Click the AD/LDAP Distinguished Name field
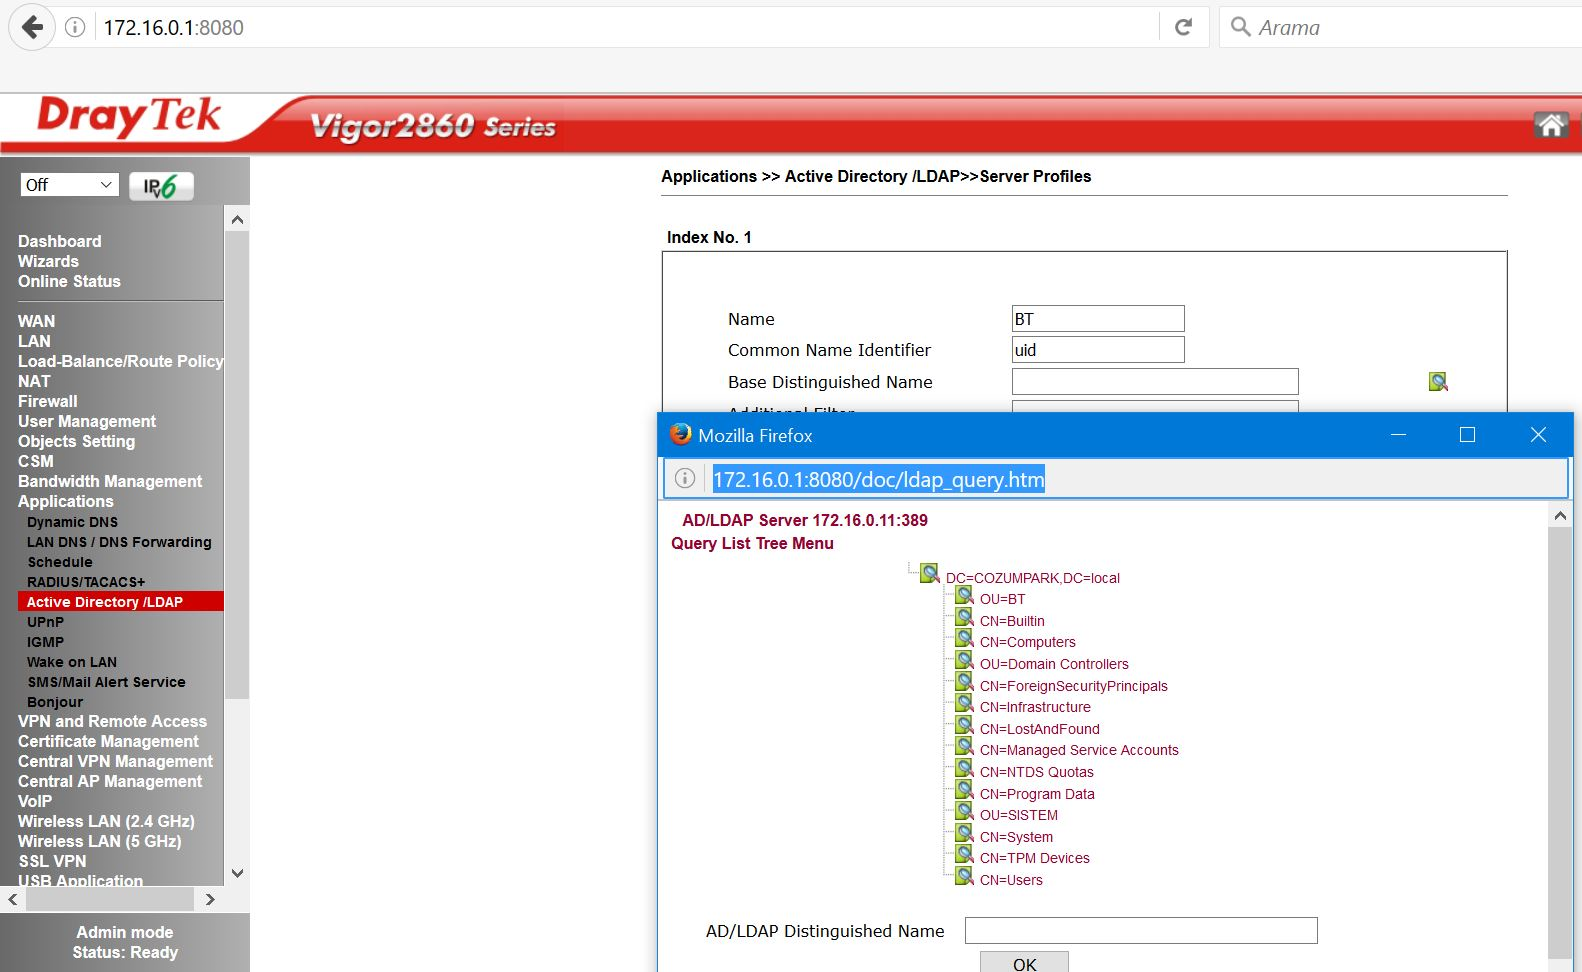Viewport: 1582px width, 972px height. point(1140,931)
